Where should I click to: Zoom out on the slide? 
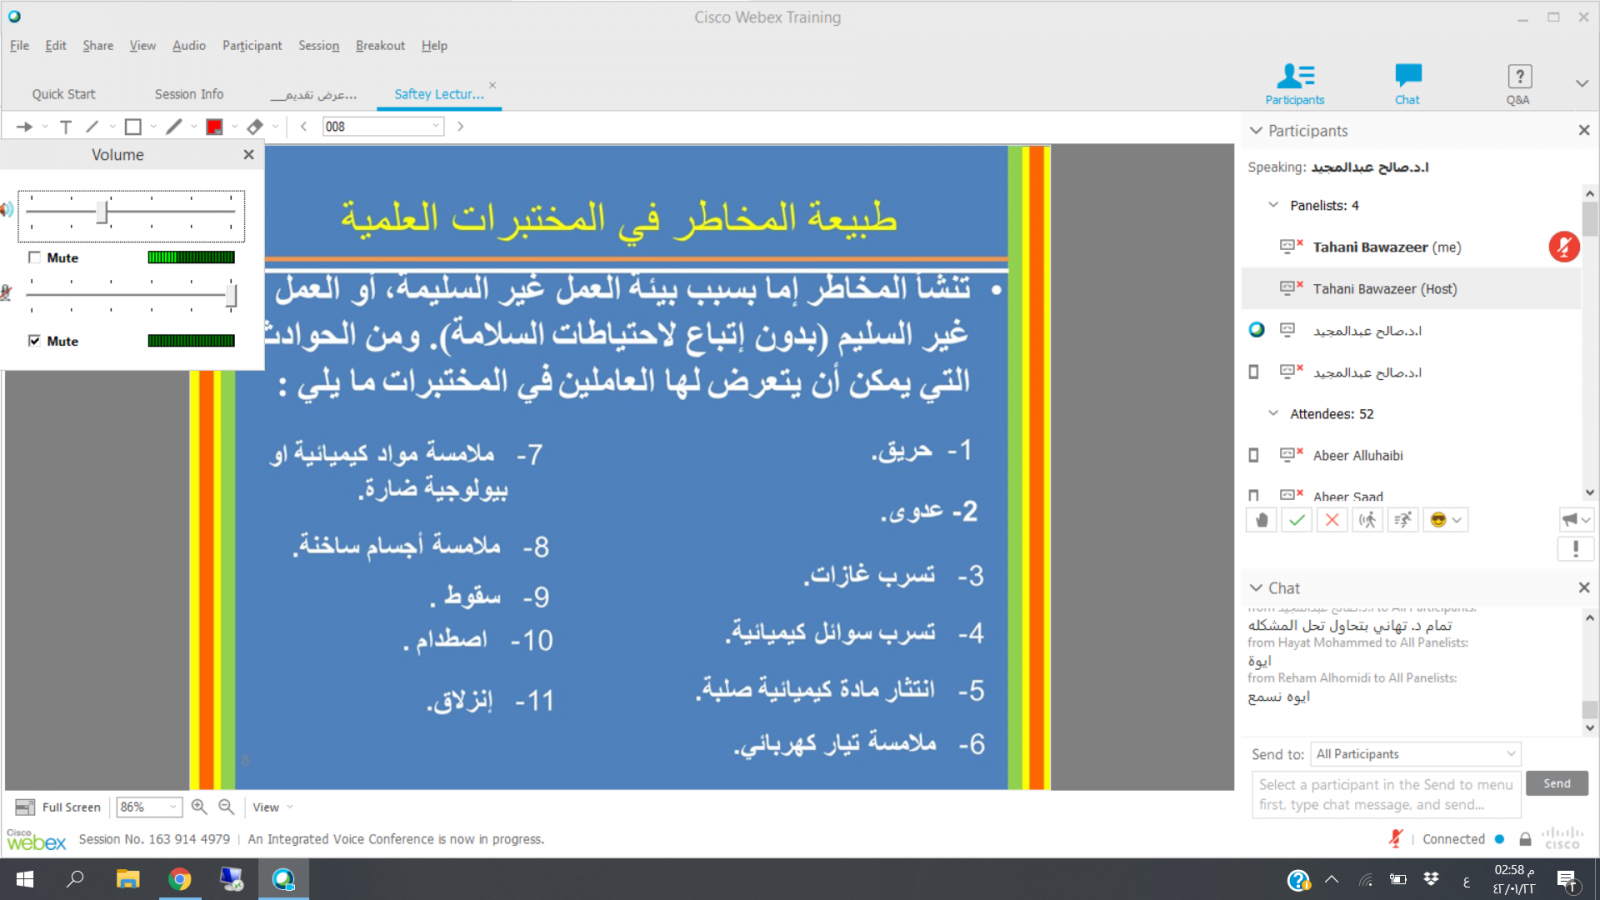point(226,807)
